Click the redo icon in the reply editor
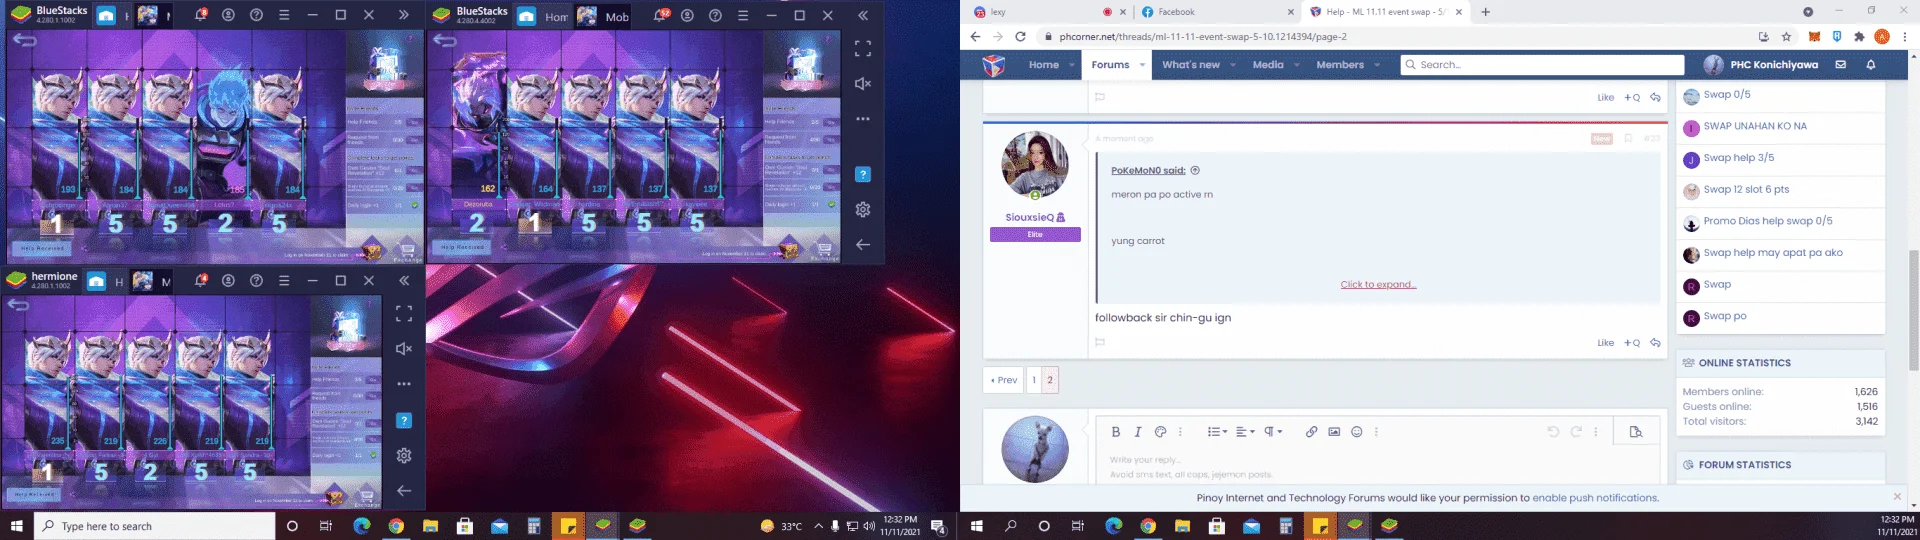The width and height of the screenshot is (1920, 540). tap(1576, 432)
